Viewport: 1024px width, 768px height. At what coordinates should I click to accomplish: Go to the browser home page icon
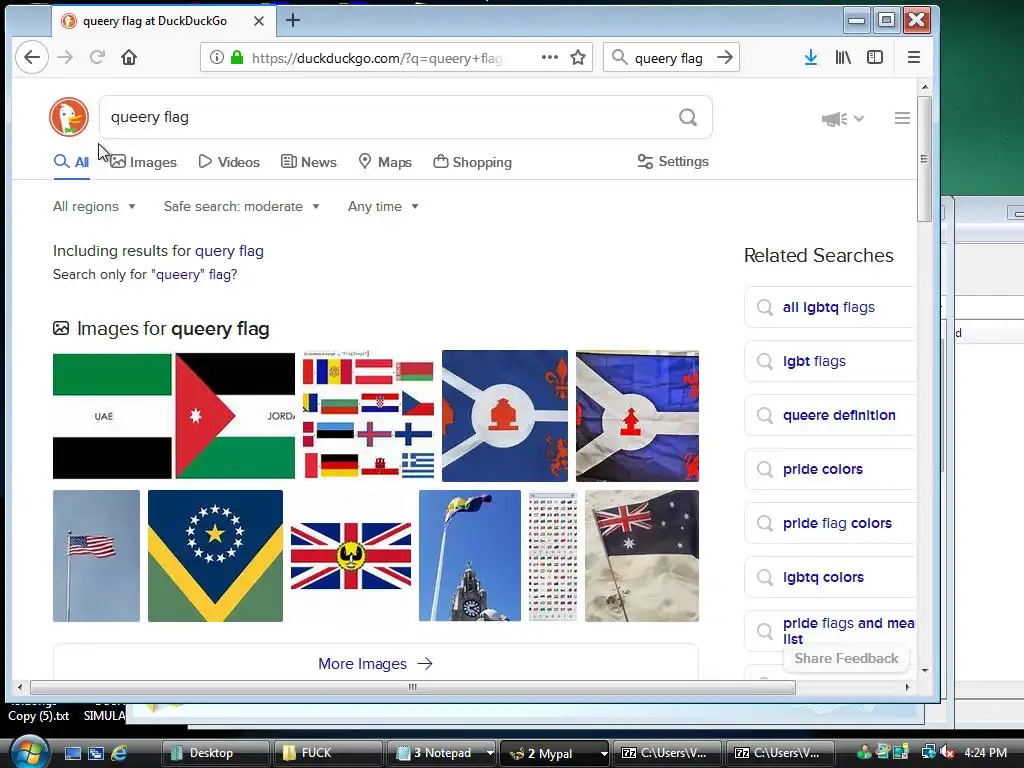pyautogui.click(x=129, y=57)
